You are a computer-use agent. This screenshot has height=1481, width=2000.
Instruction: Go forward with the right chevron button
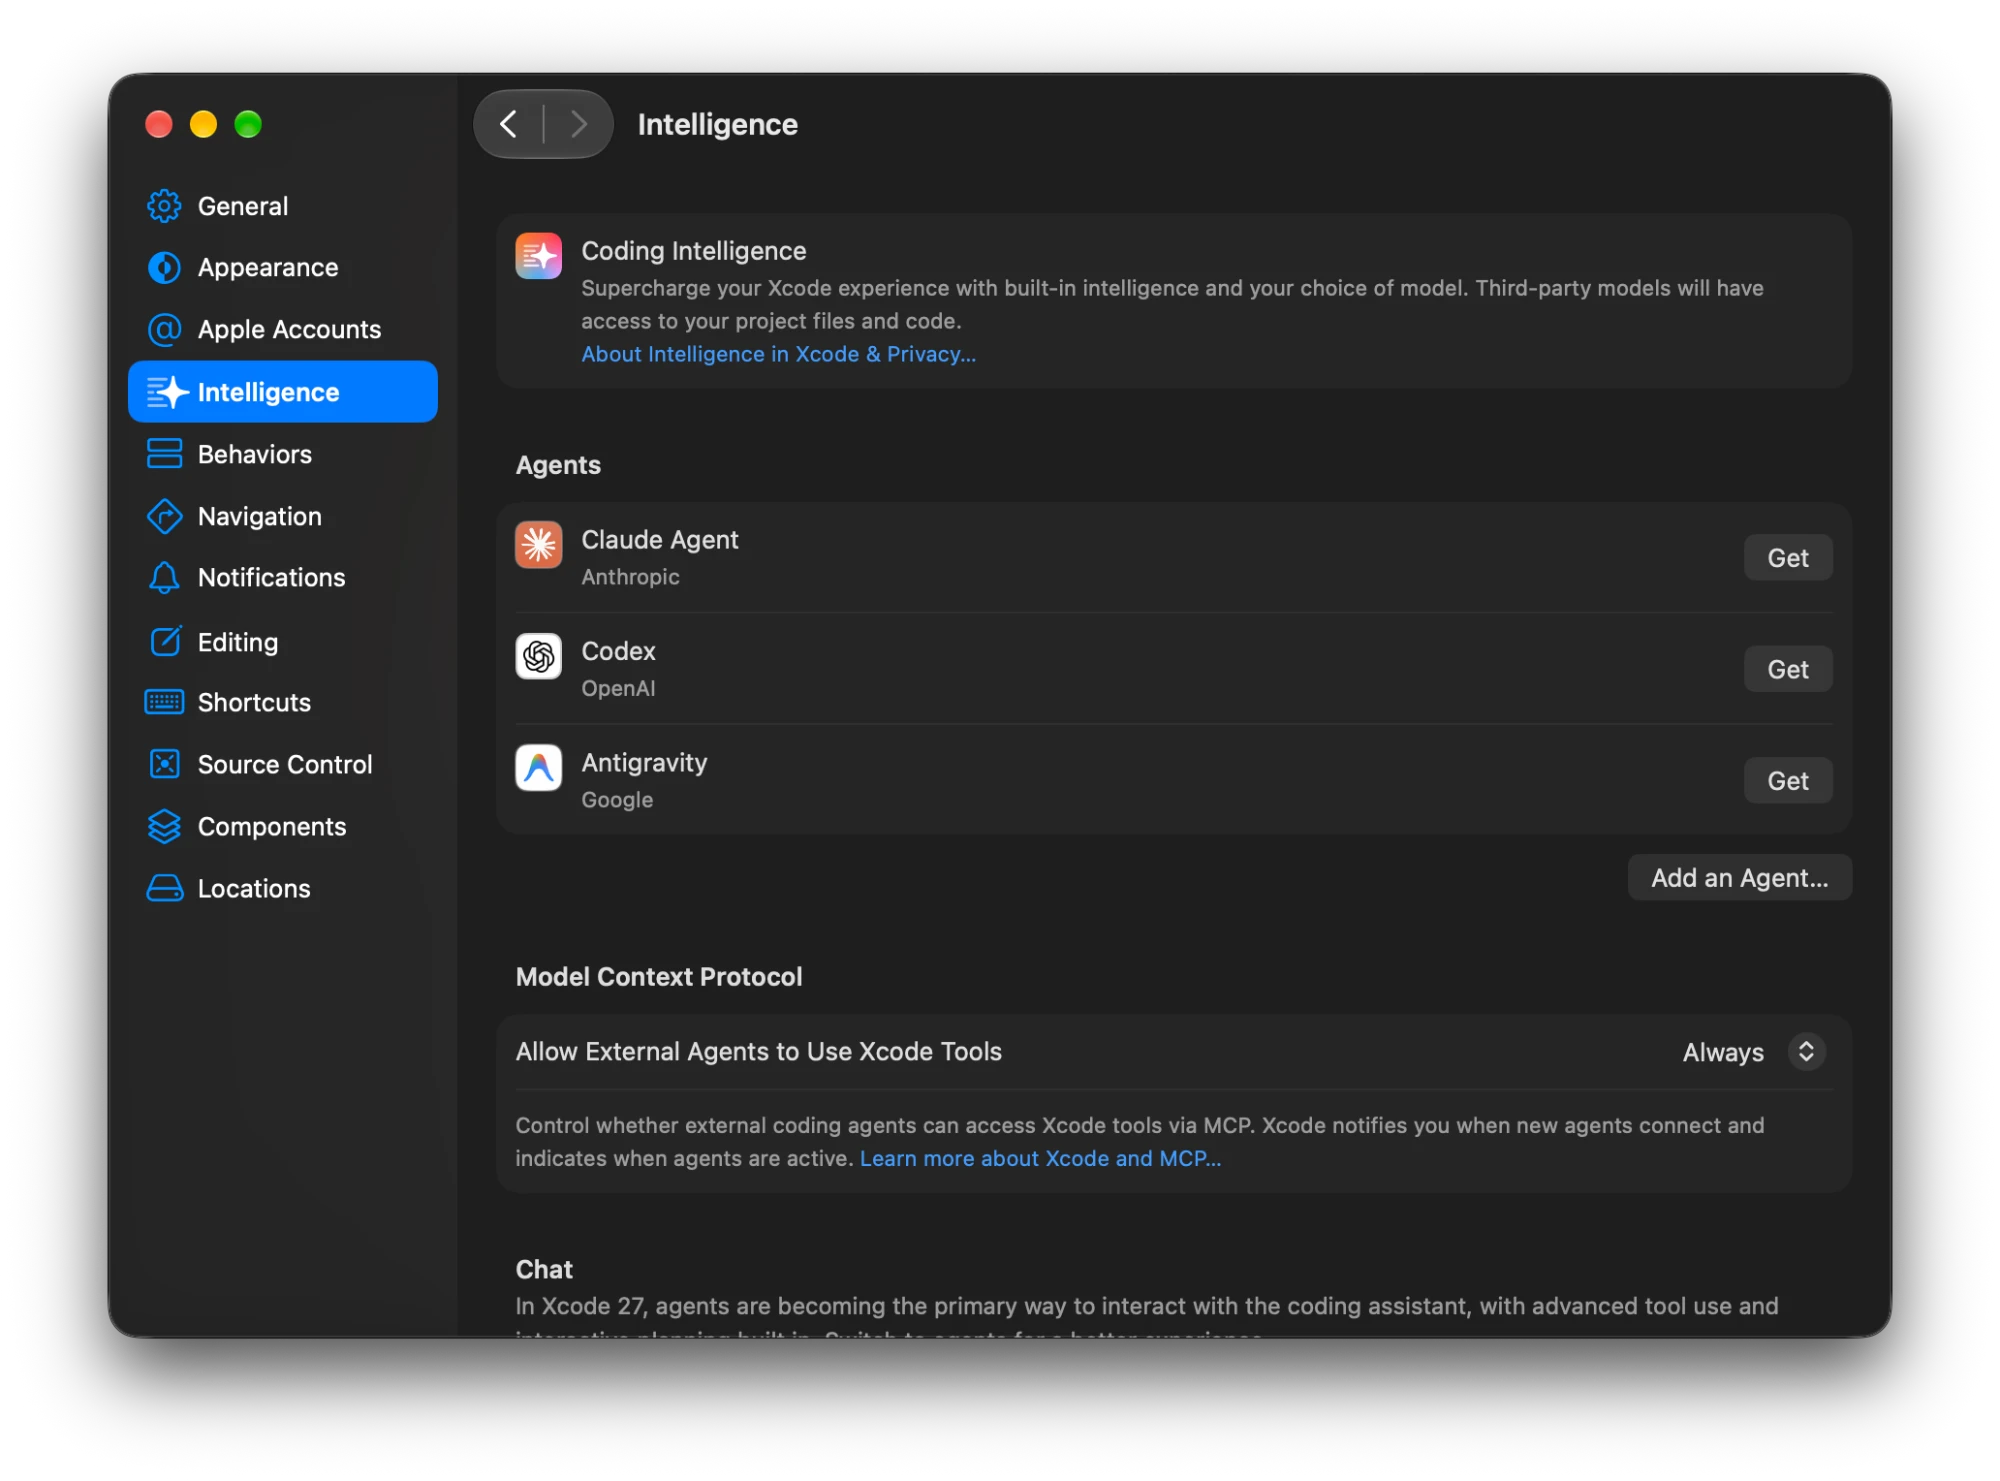pyautogui.click(x=578, y=124)
